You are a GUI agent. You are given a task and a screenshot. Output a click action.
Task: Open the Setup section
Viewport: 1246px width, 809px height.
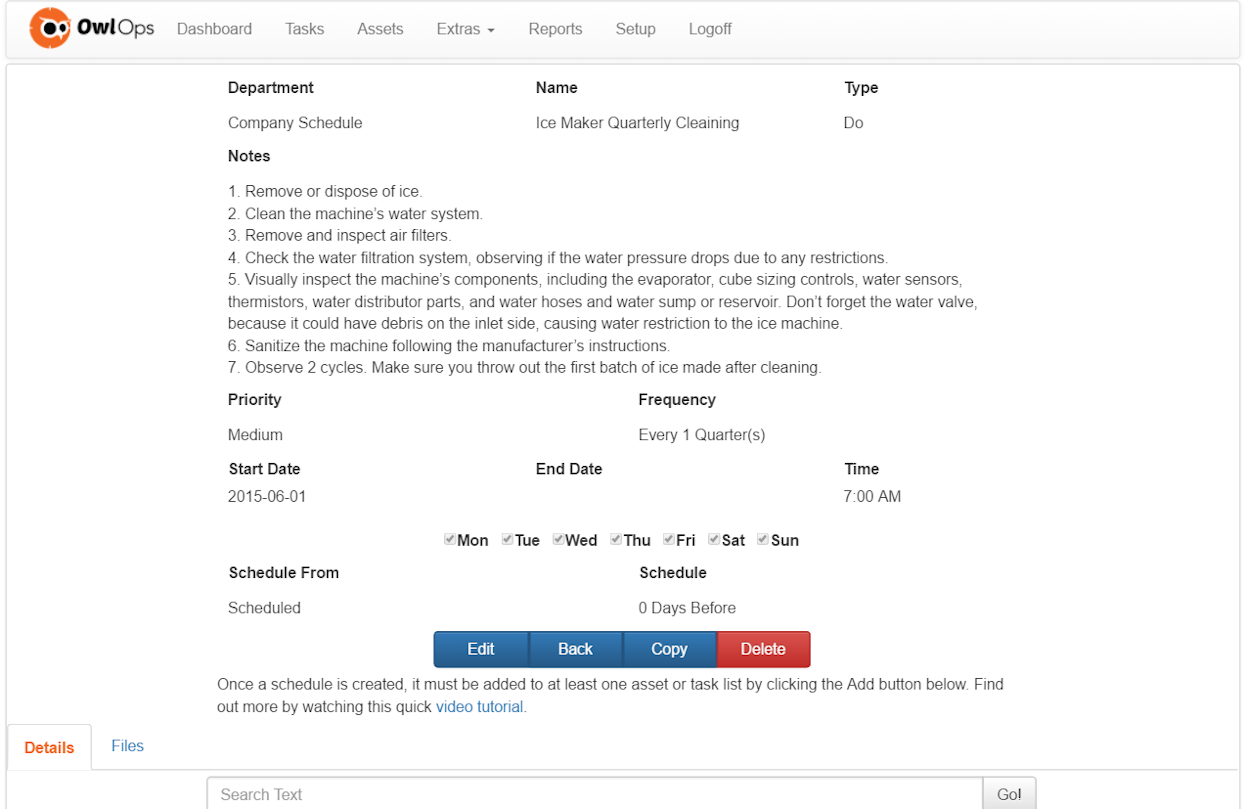click(x=635, y=29)
